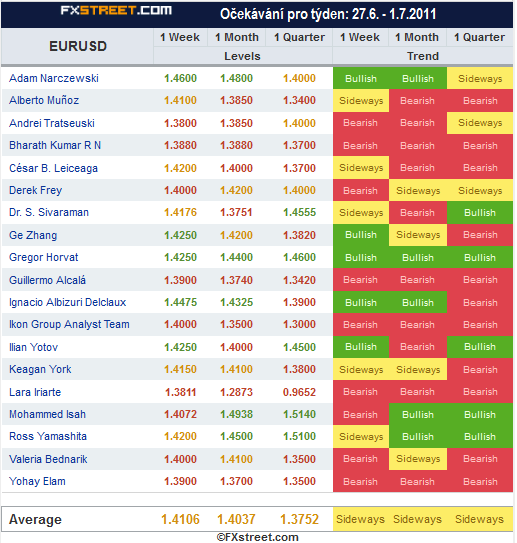
Task: Click 1 Month column header under Levels
Action: (x=237, y=37)
